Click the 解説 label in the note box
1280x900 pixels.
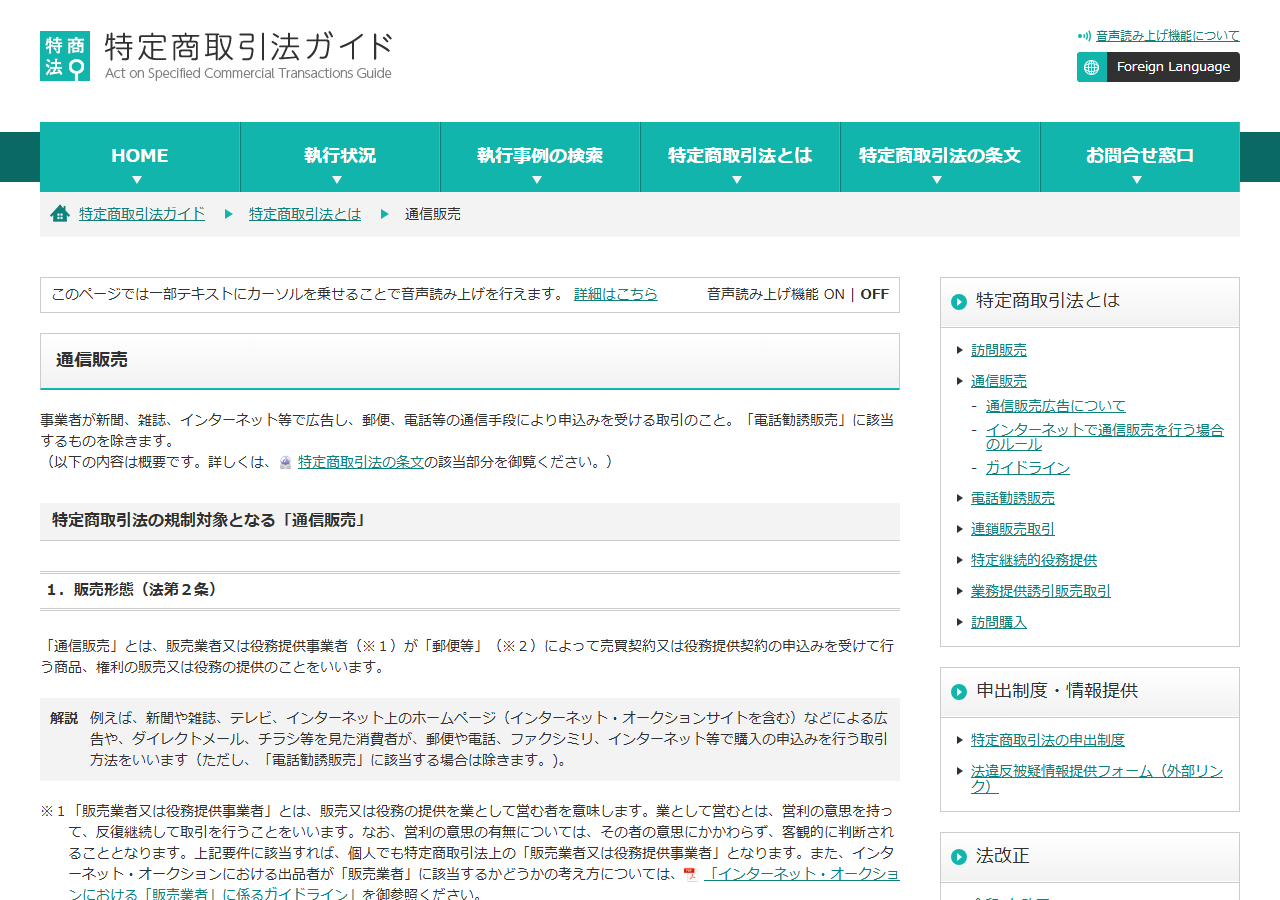64,718
